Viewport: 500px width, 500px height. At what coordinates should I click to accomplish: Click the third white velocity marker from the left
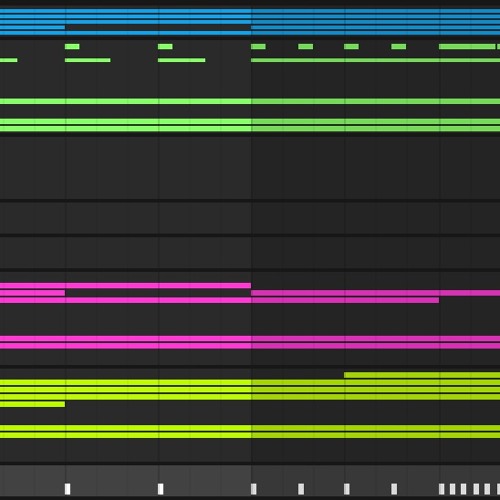point(254,489)
